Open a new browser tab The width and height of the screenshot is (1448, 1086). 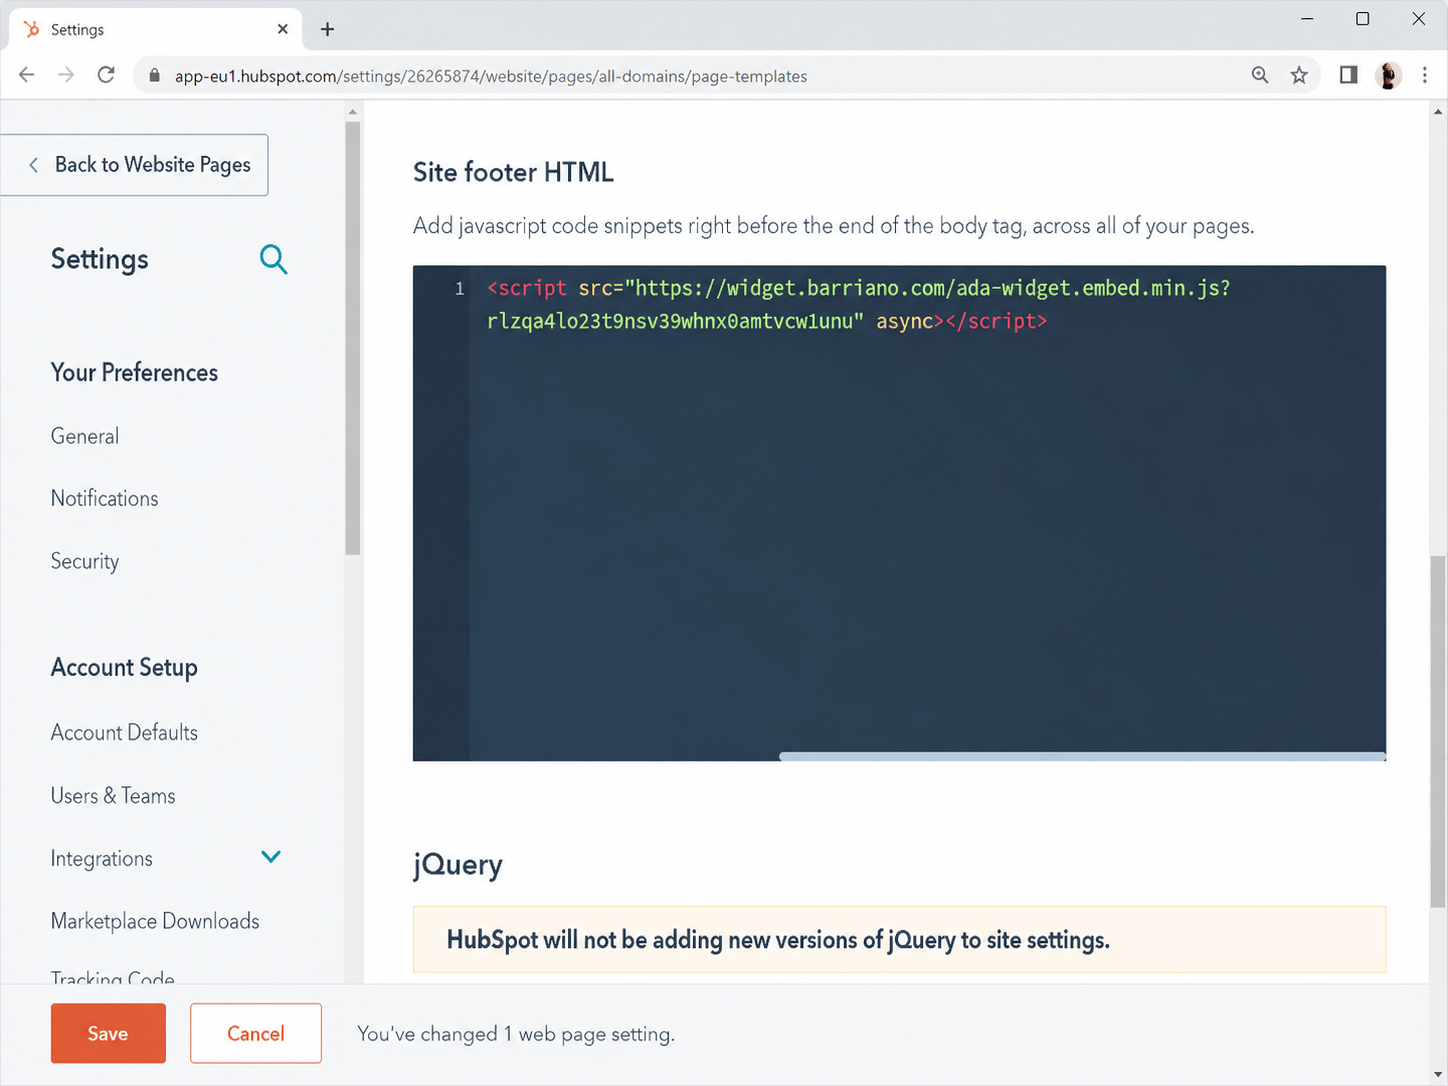click(327, 29)
